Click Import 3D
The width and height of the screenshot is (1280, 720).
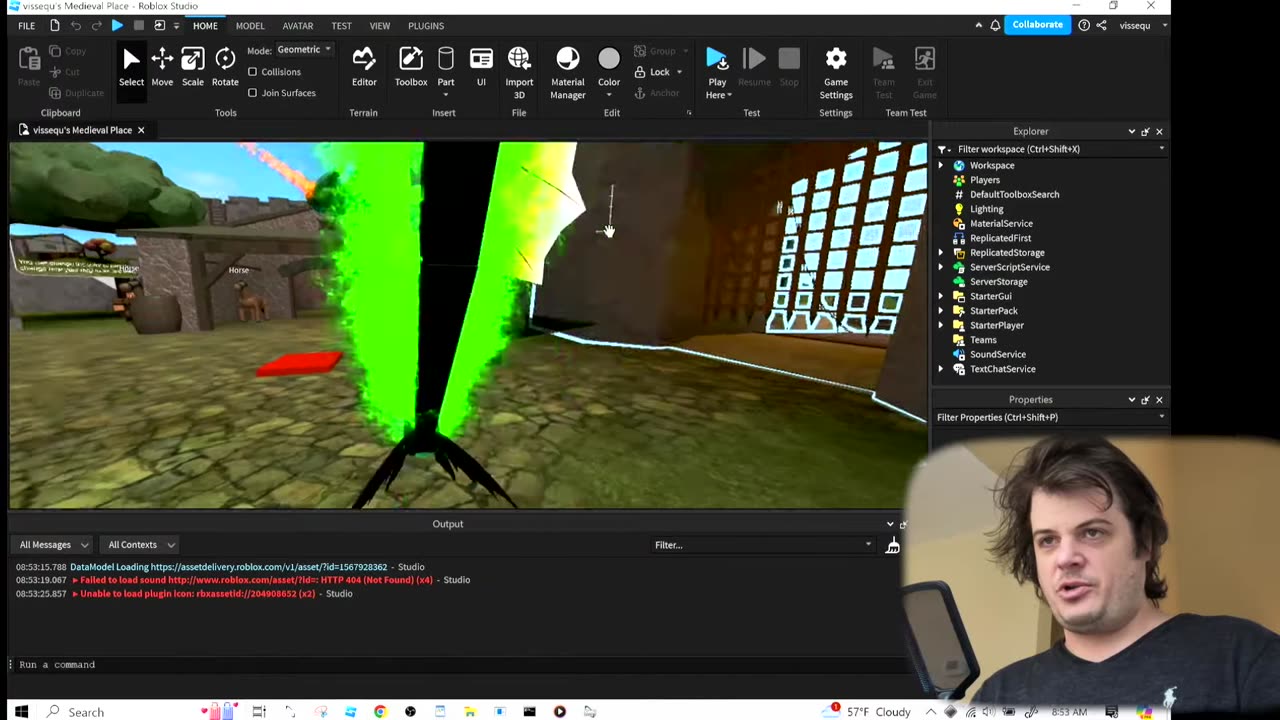pyautogui.click(x=519, y=73)
